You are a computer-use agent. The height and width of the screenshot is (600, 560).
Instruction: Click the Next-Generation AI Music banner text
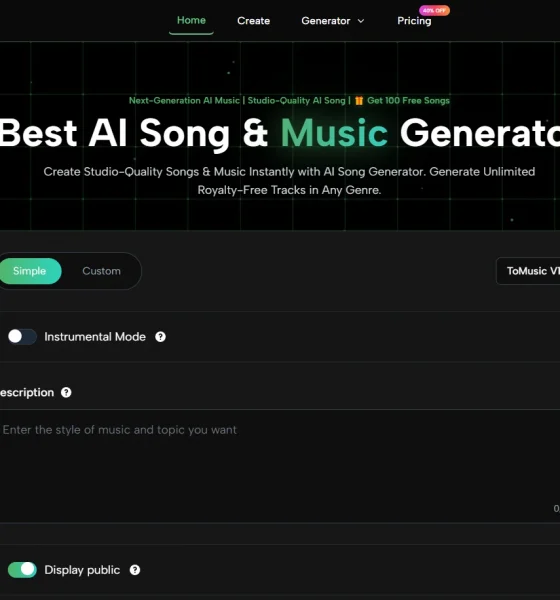pos(184,101)
